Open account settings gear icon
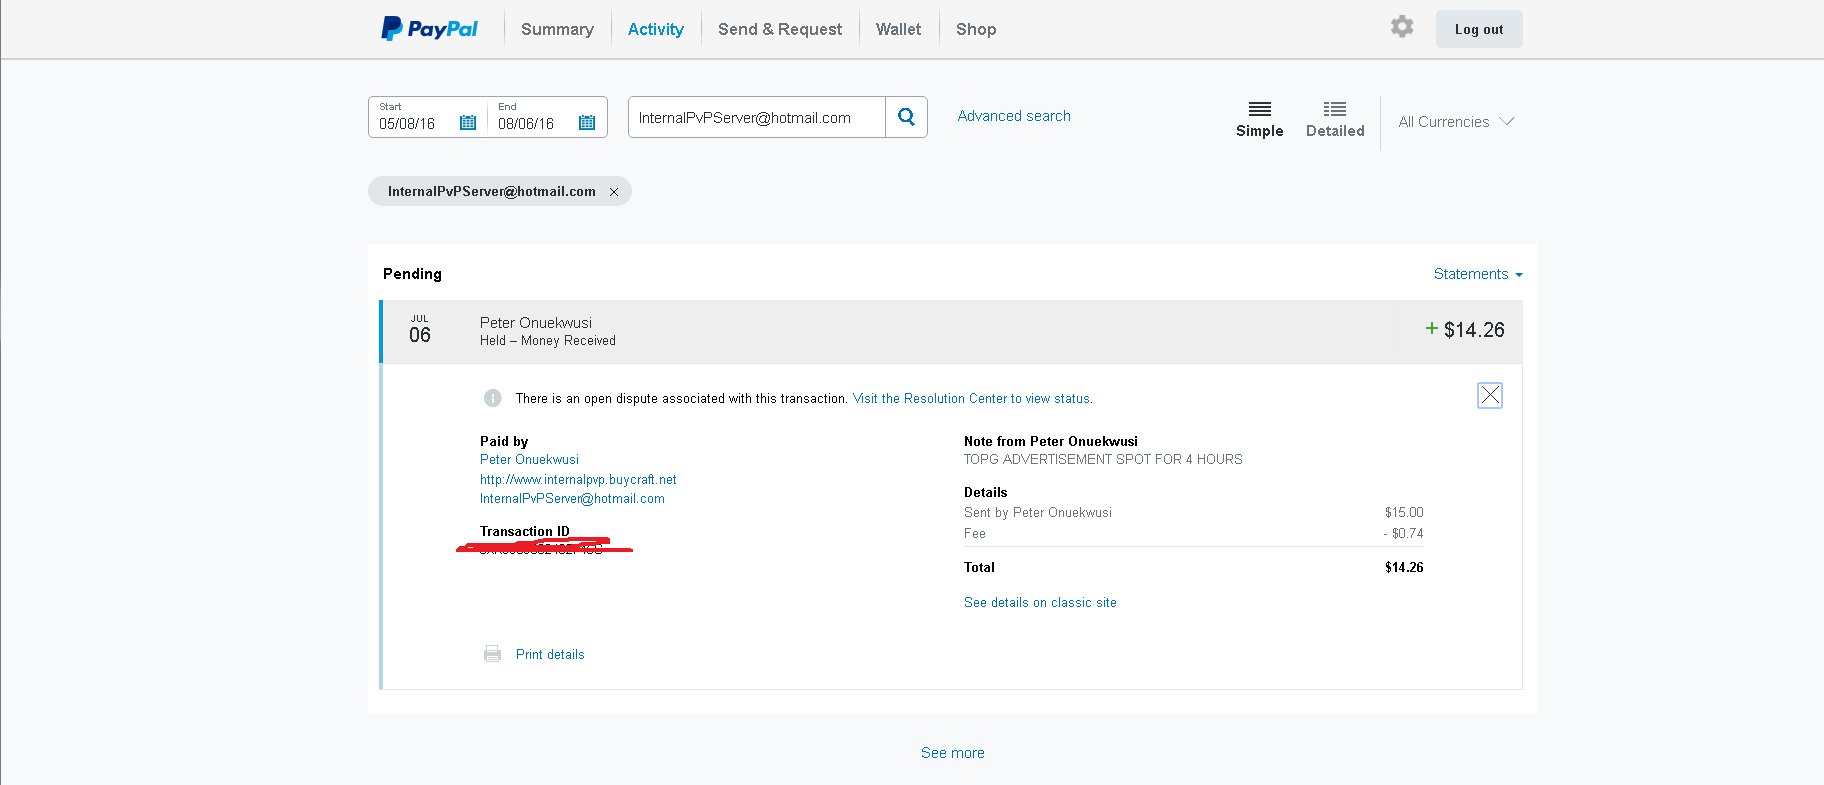The image size is (1824, 785). click(x=1402, y=27)
